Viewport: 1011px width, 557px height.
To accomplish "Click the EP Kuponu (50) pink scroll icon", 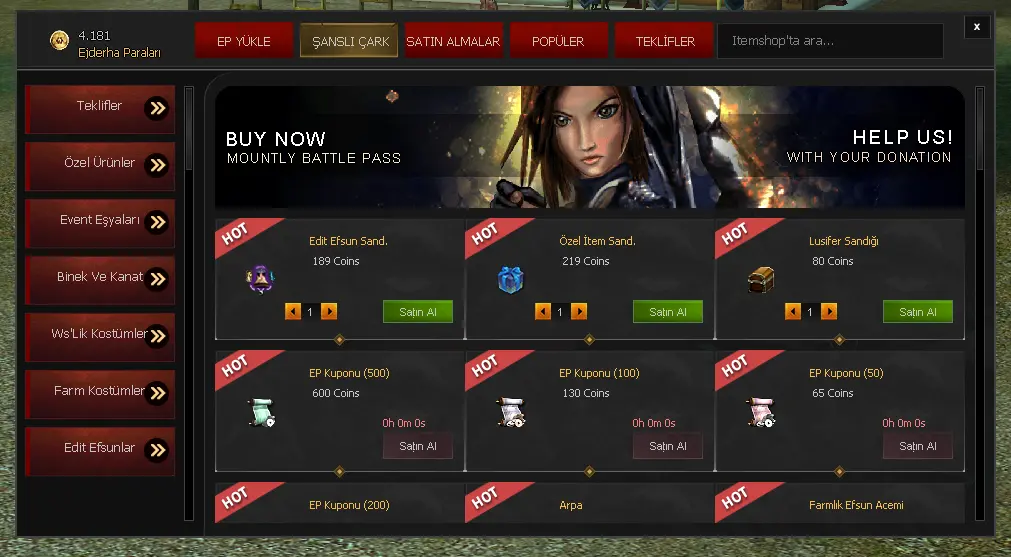I will [x=761, y=413].
